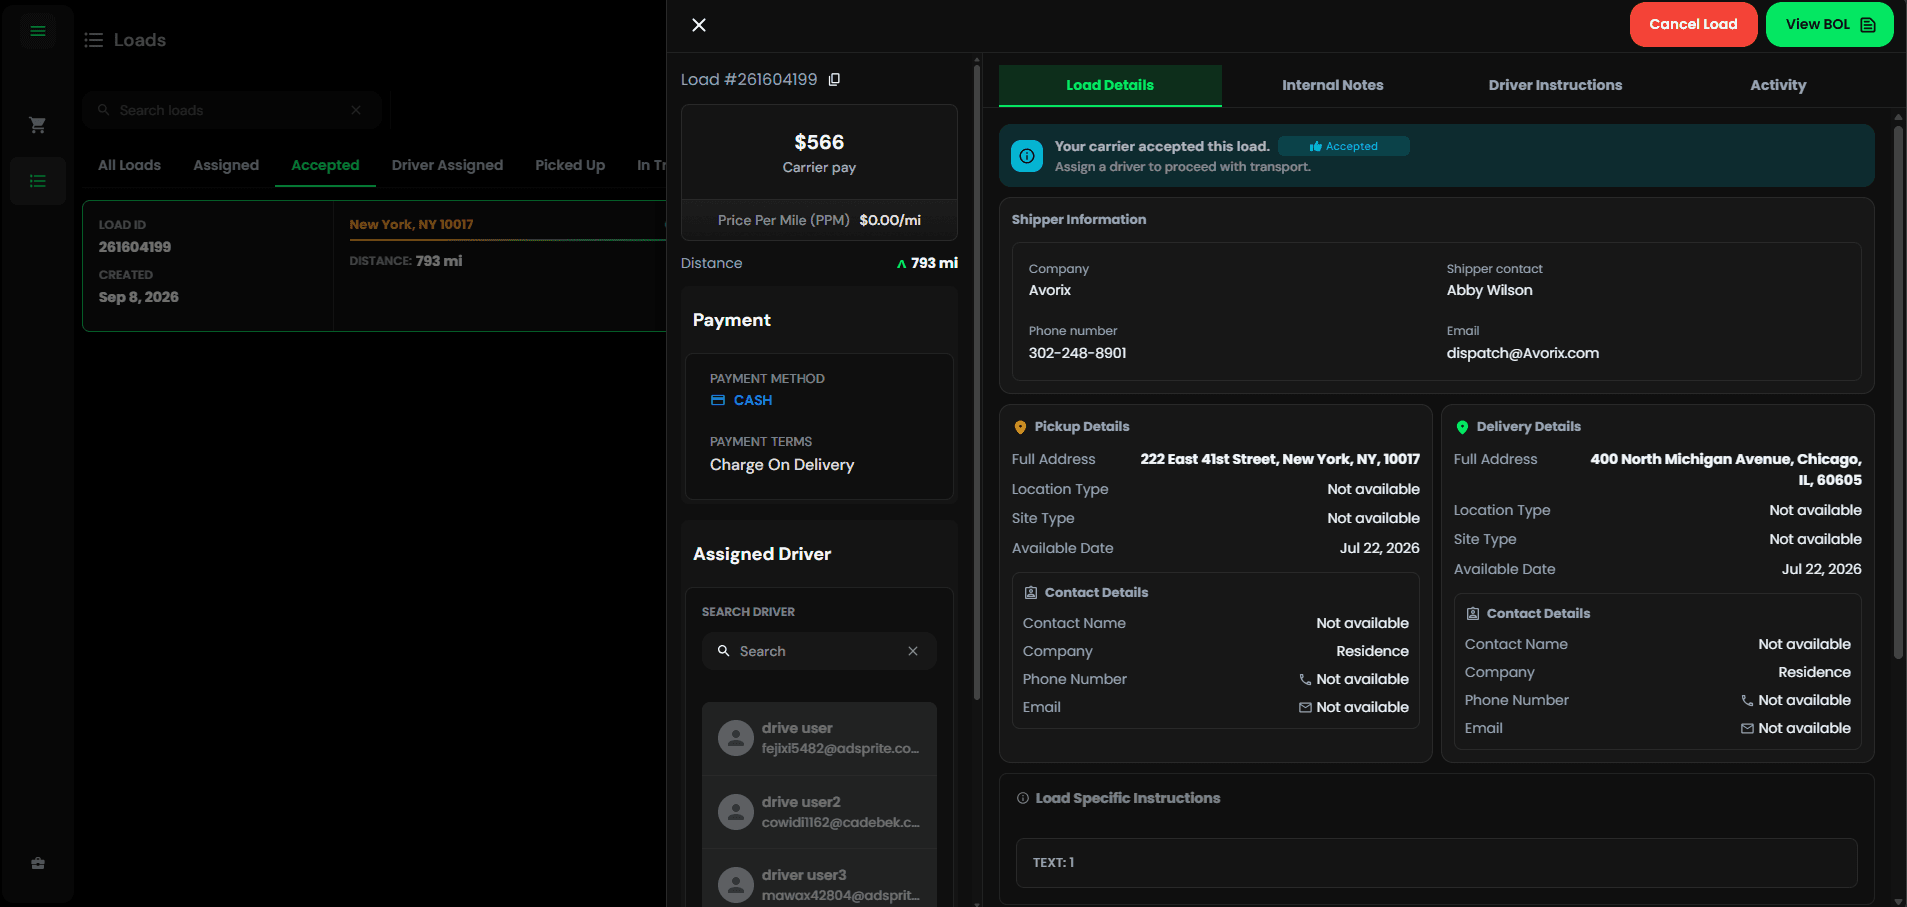The height and width of the screenshot is (907, 1907).
Task: Click the pickup contact details icon
Action: click(x=1031, y=593)
